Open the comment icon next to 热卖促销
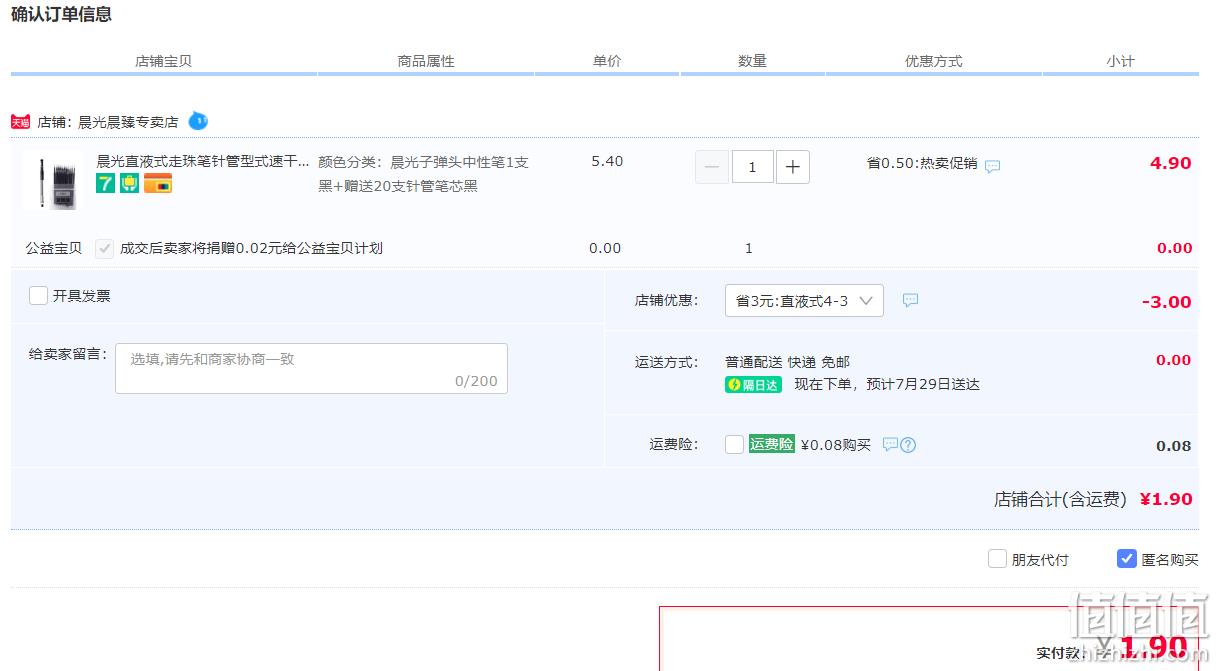This screenshot has width=1218, height=671. pos(992,167)
